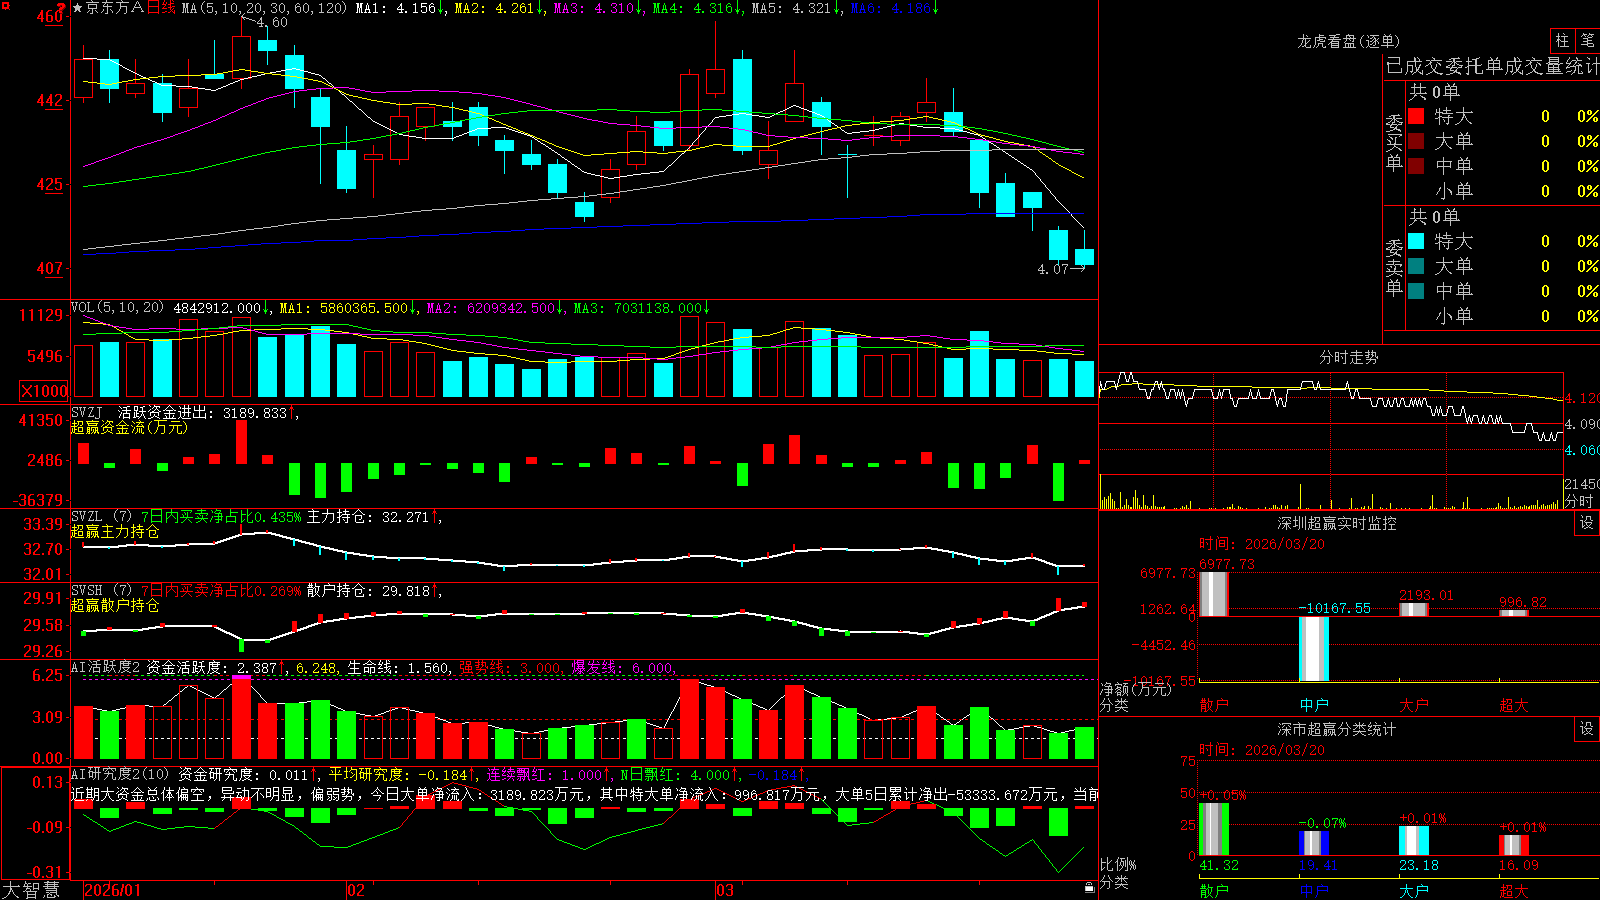Click the 委卖单 section label
The width and height of the screenshot is (1600, 900).
click(1394, 267)
